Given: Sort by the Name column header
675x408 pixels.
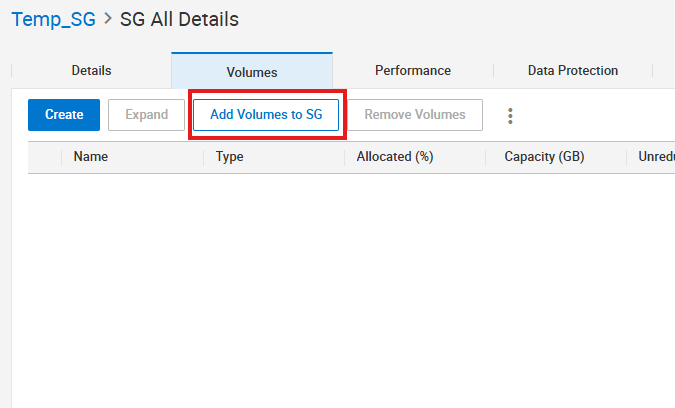Looking at the screenshot, I should pyautogui.click(x=91, y=157).
